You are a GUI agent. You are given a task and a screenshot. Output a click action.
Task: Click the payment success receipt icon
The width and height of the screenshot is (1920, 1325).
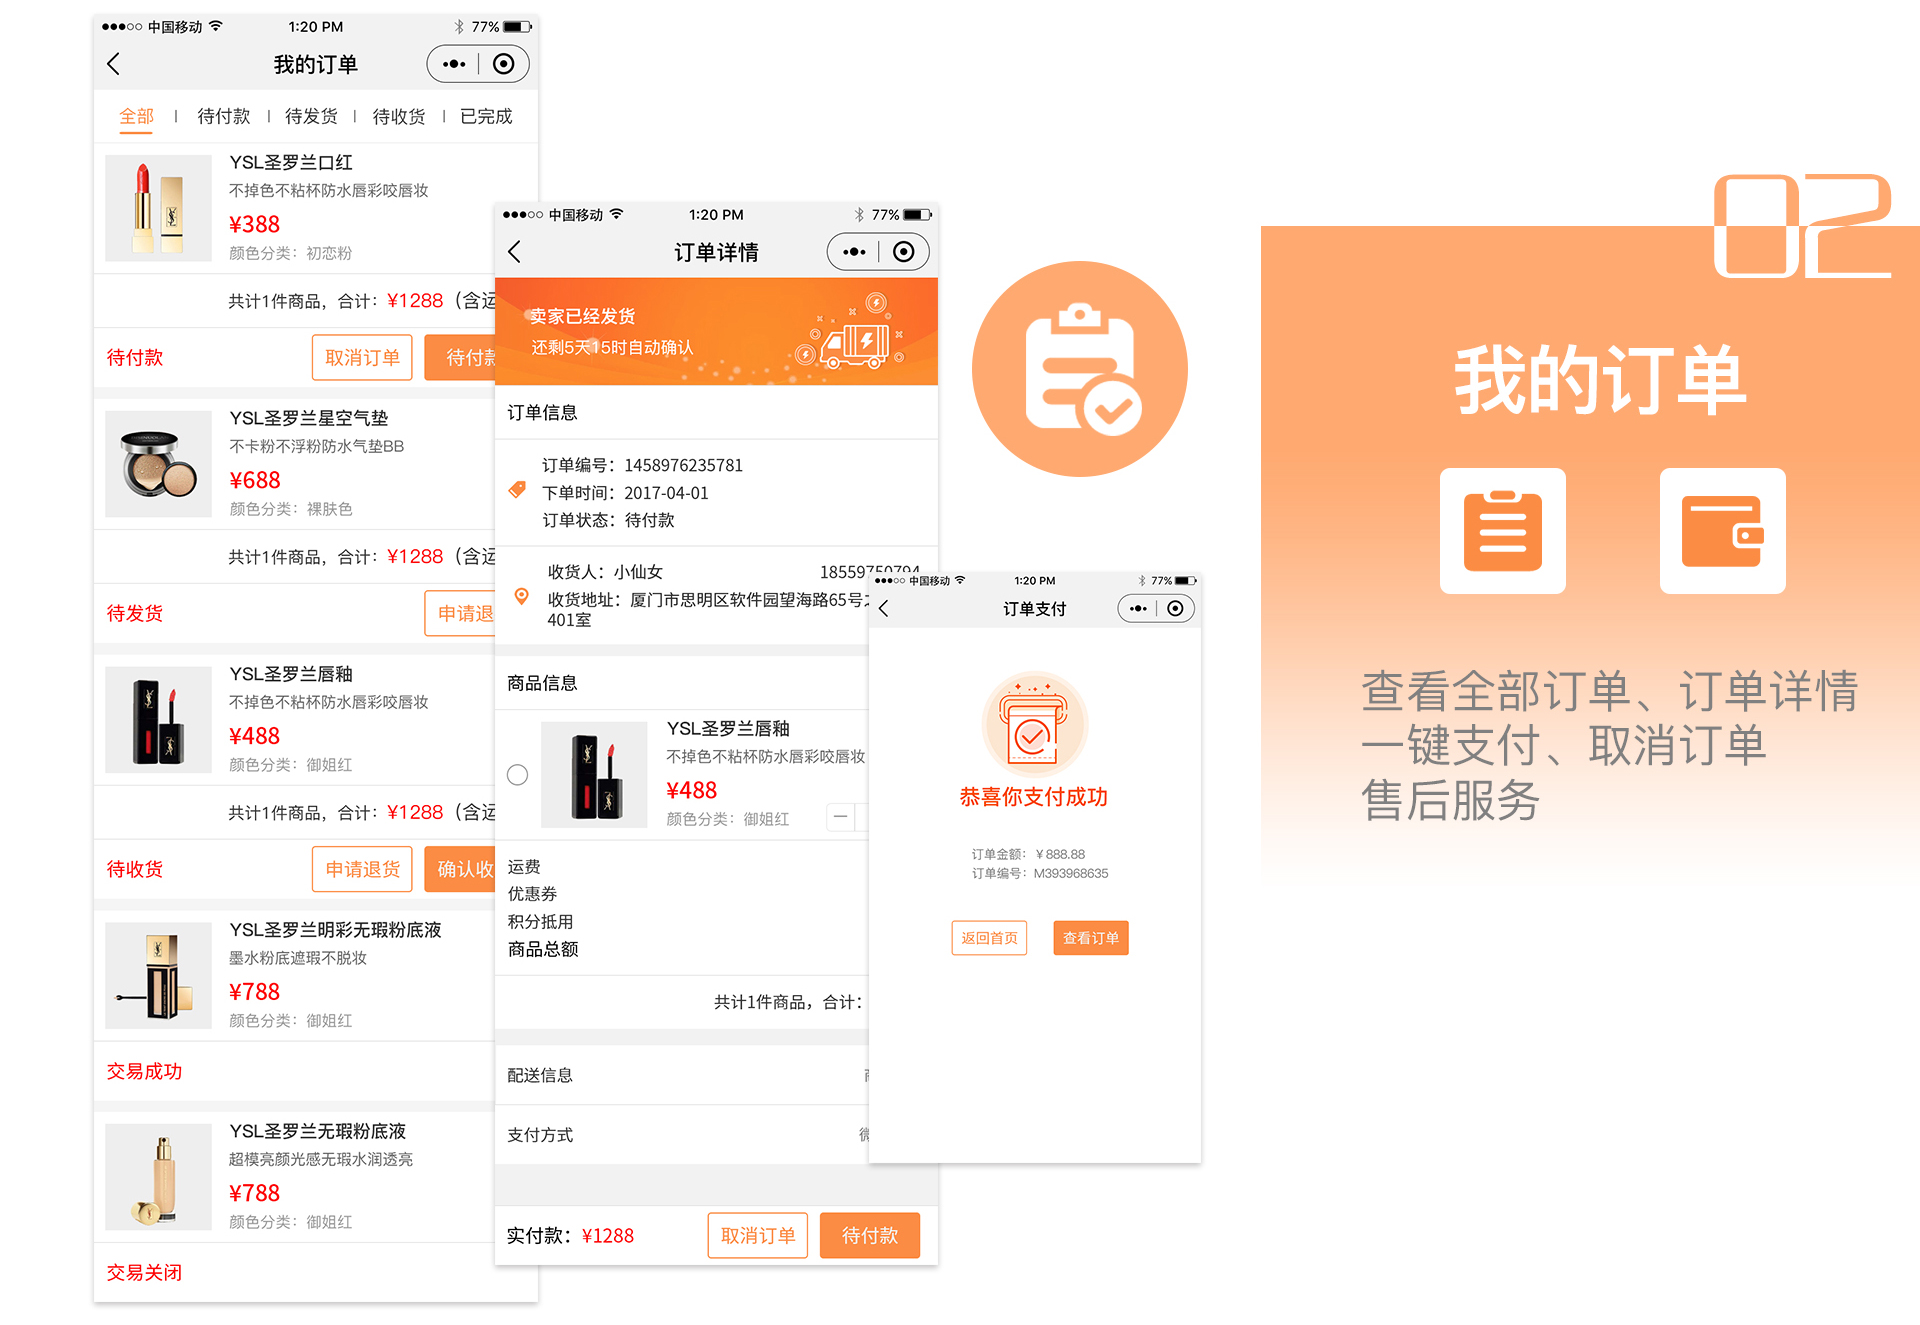(x=1034, y=725)
